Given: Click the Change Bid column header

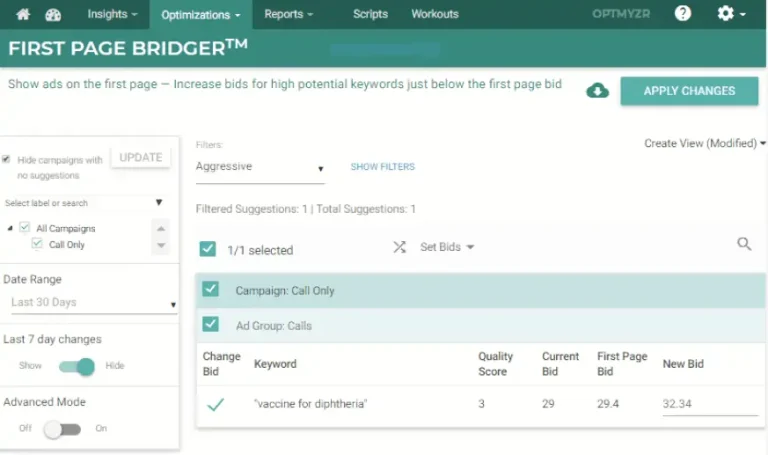Looking at the screenshot, I should click(221, 364).
